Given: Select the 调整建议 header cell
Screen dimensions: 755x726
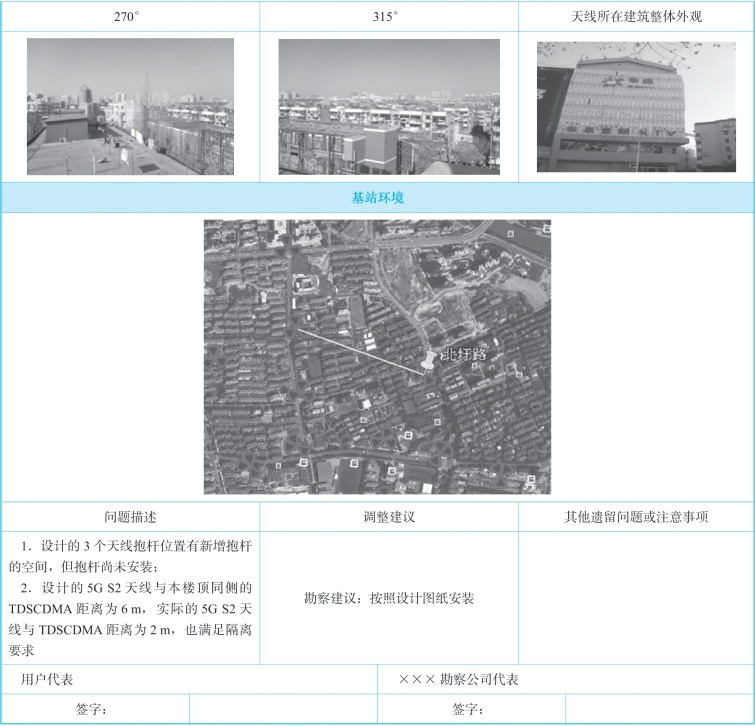Looking at the screenshot, I should point(389,517).
